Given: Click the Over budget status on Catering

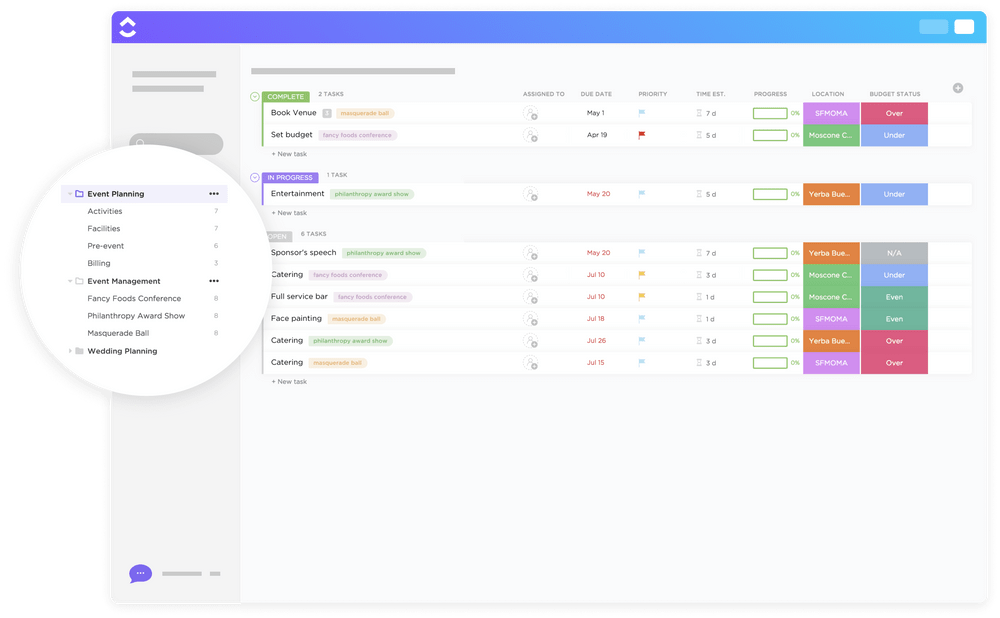Looking at the screenshot, I should tap(894, 340).
